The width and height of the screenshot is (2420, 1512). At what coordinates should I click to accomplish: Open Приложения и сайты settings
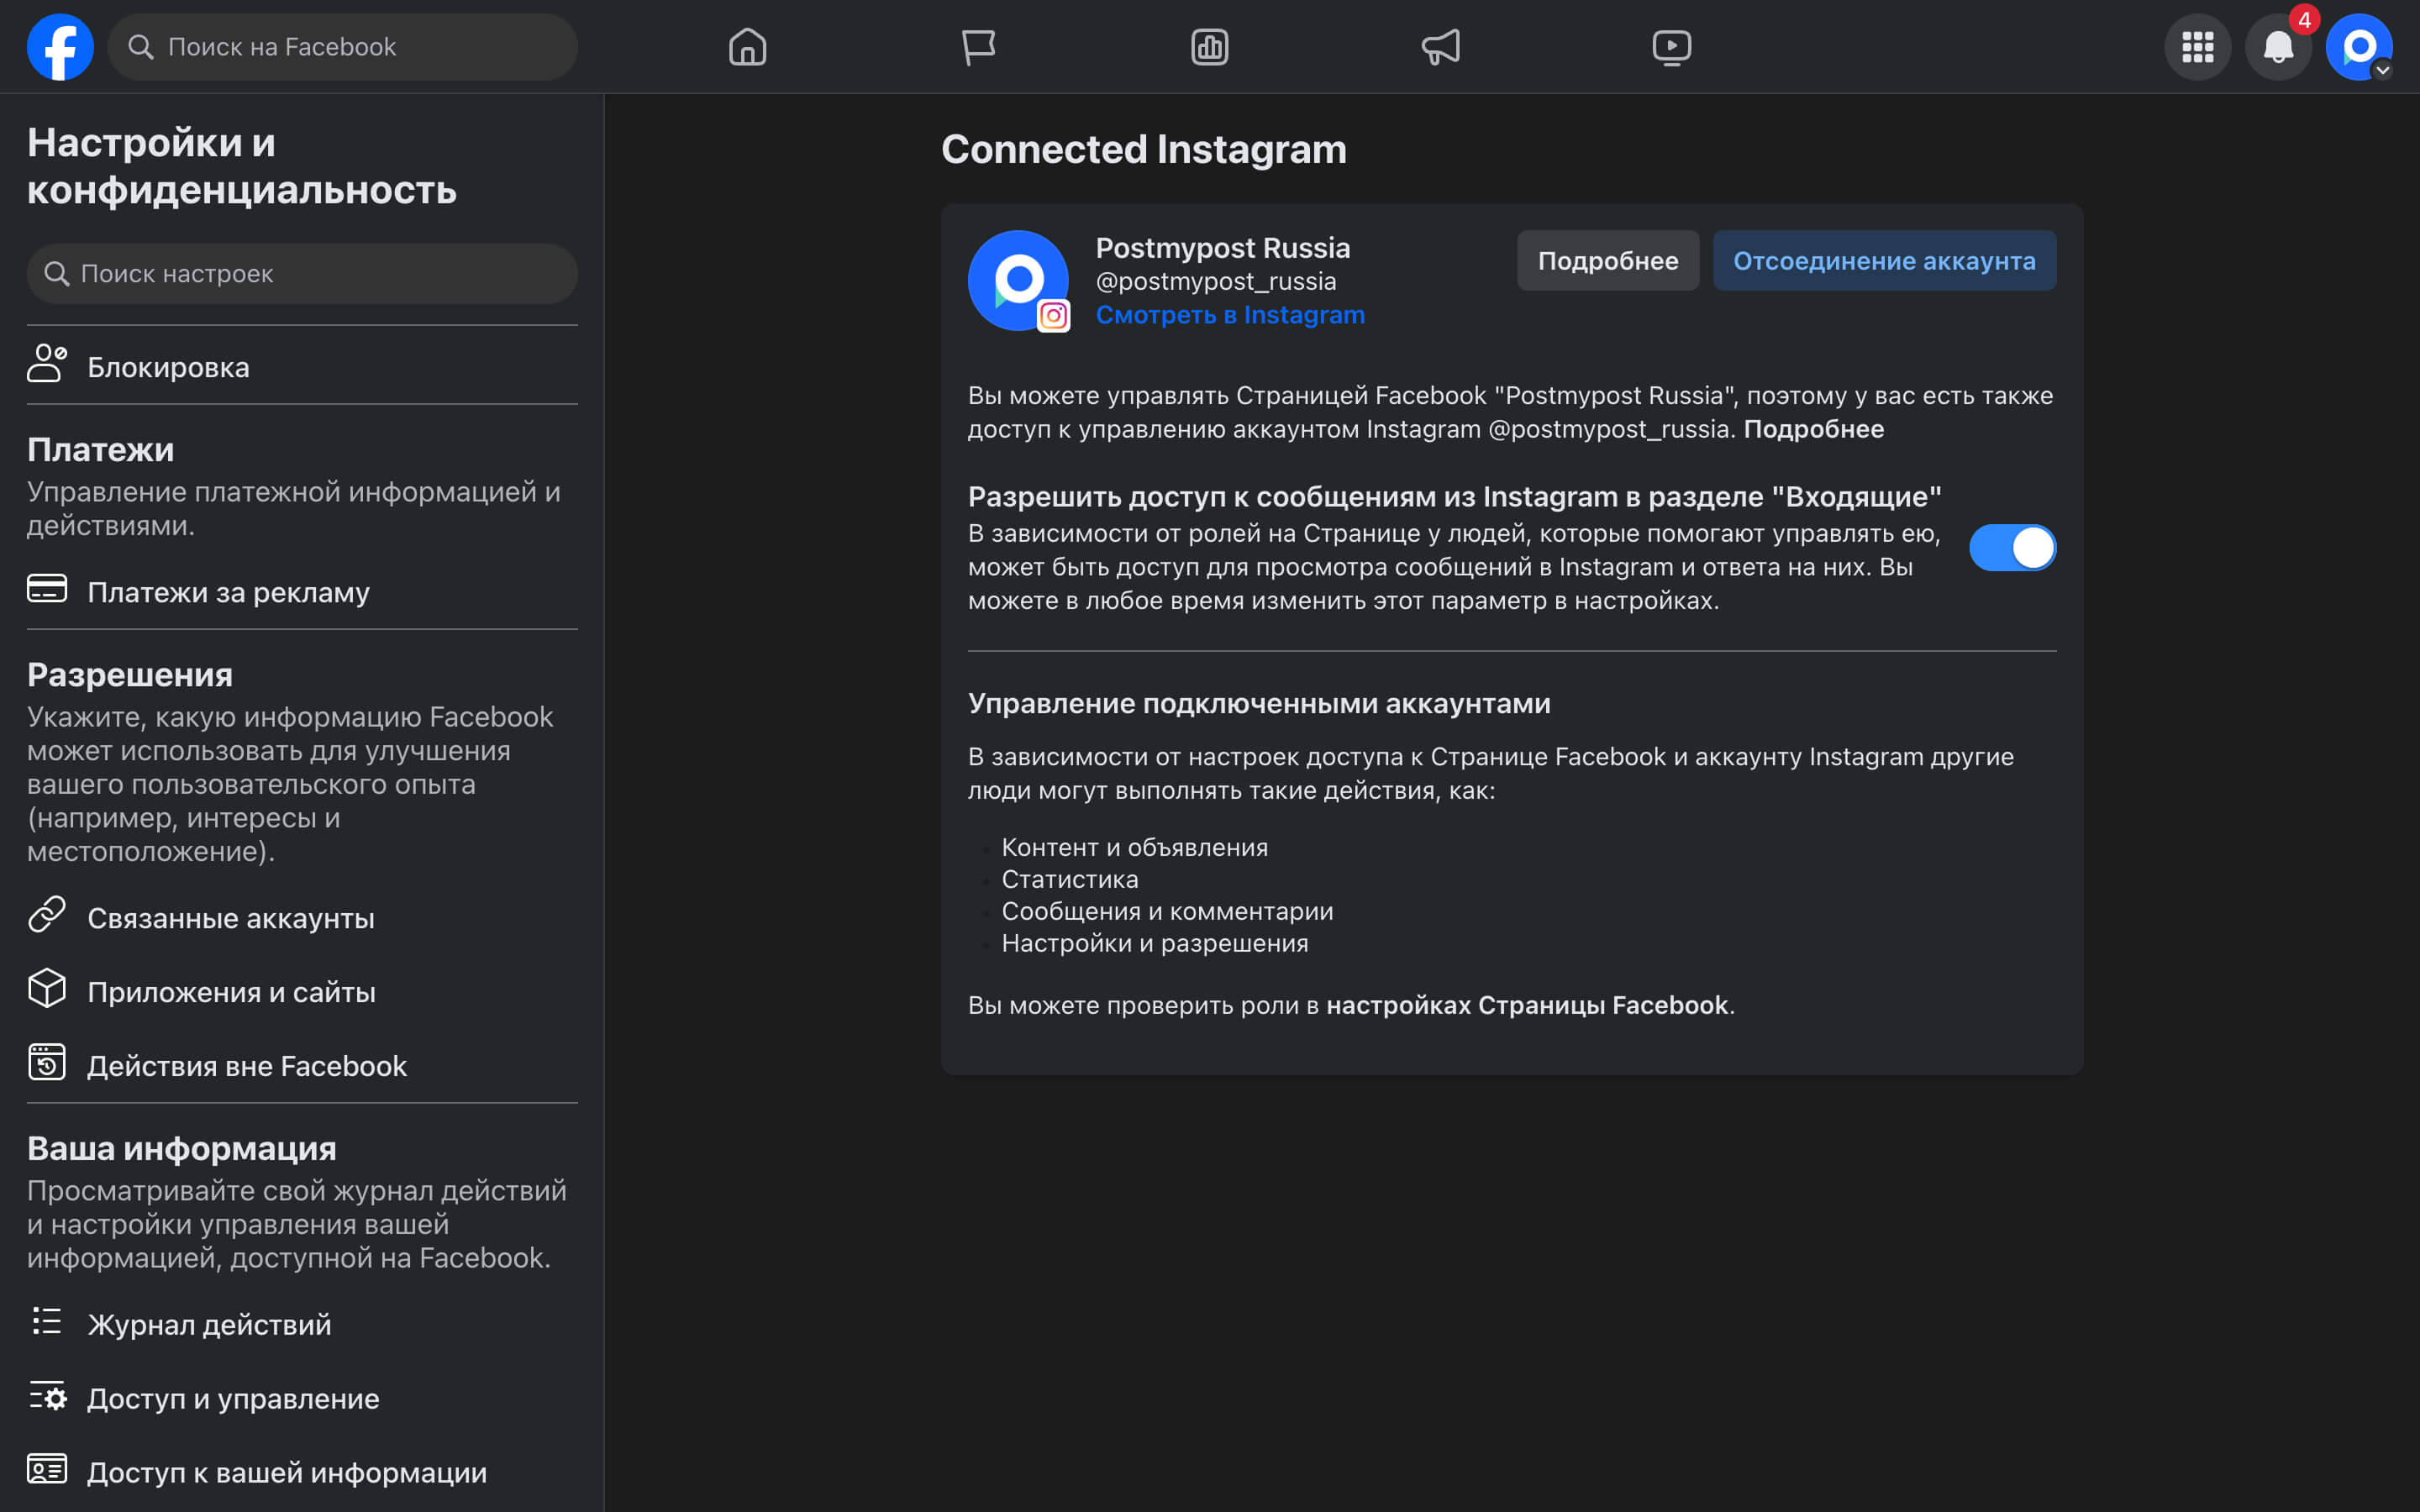coord(231,992)
